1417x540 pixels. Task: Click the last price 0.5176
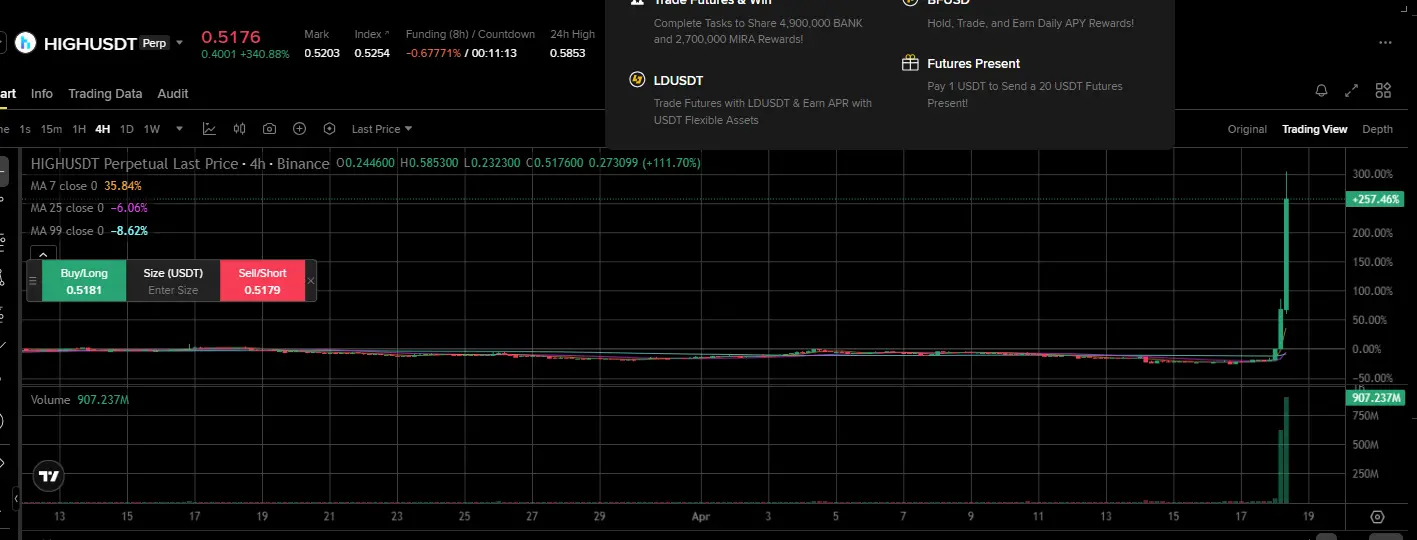pyautogui.click(x=231, y=37)
